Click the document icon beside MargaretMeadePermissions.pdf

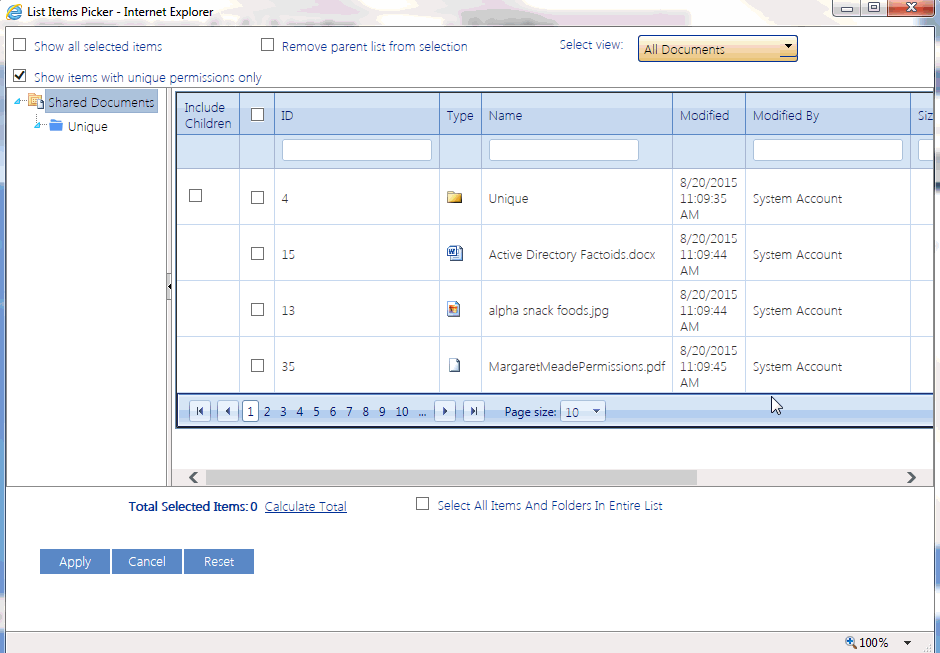tap(457, 365)
